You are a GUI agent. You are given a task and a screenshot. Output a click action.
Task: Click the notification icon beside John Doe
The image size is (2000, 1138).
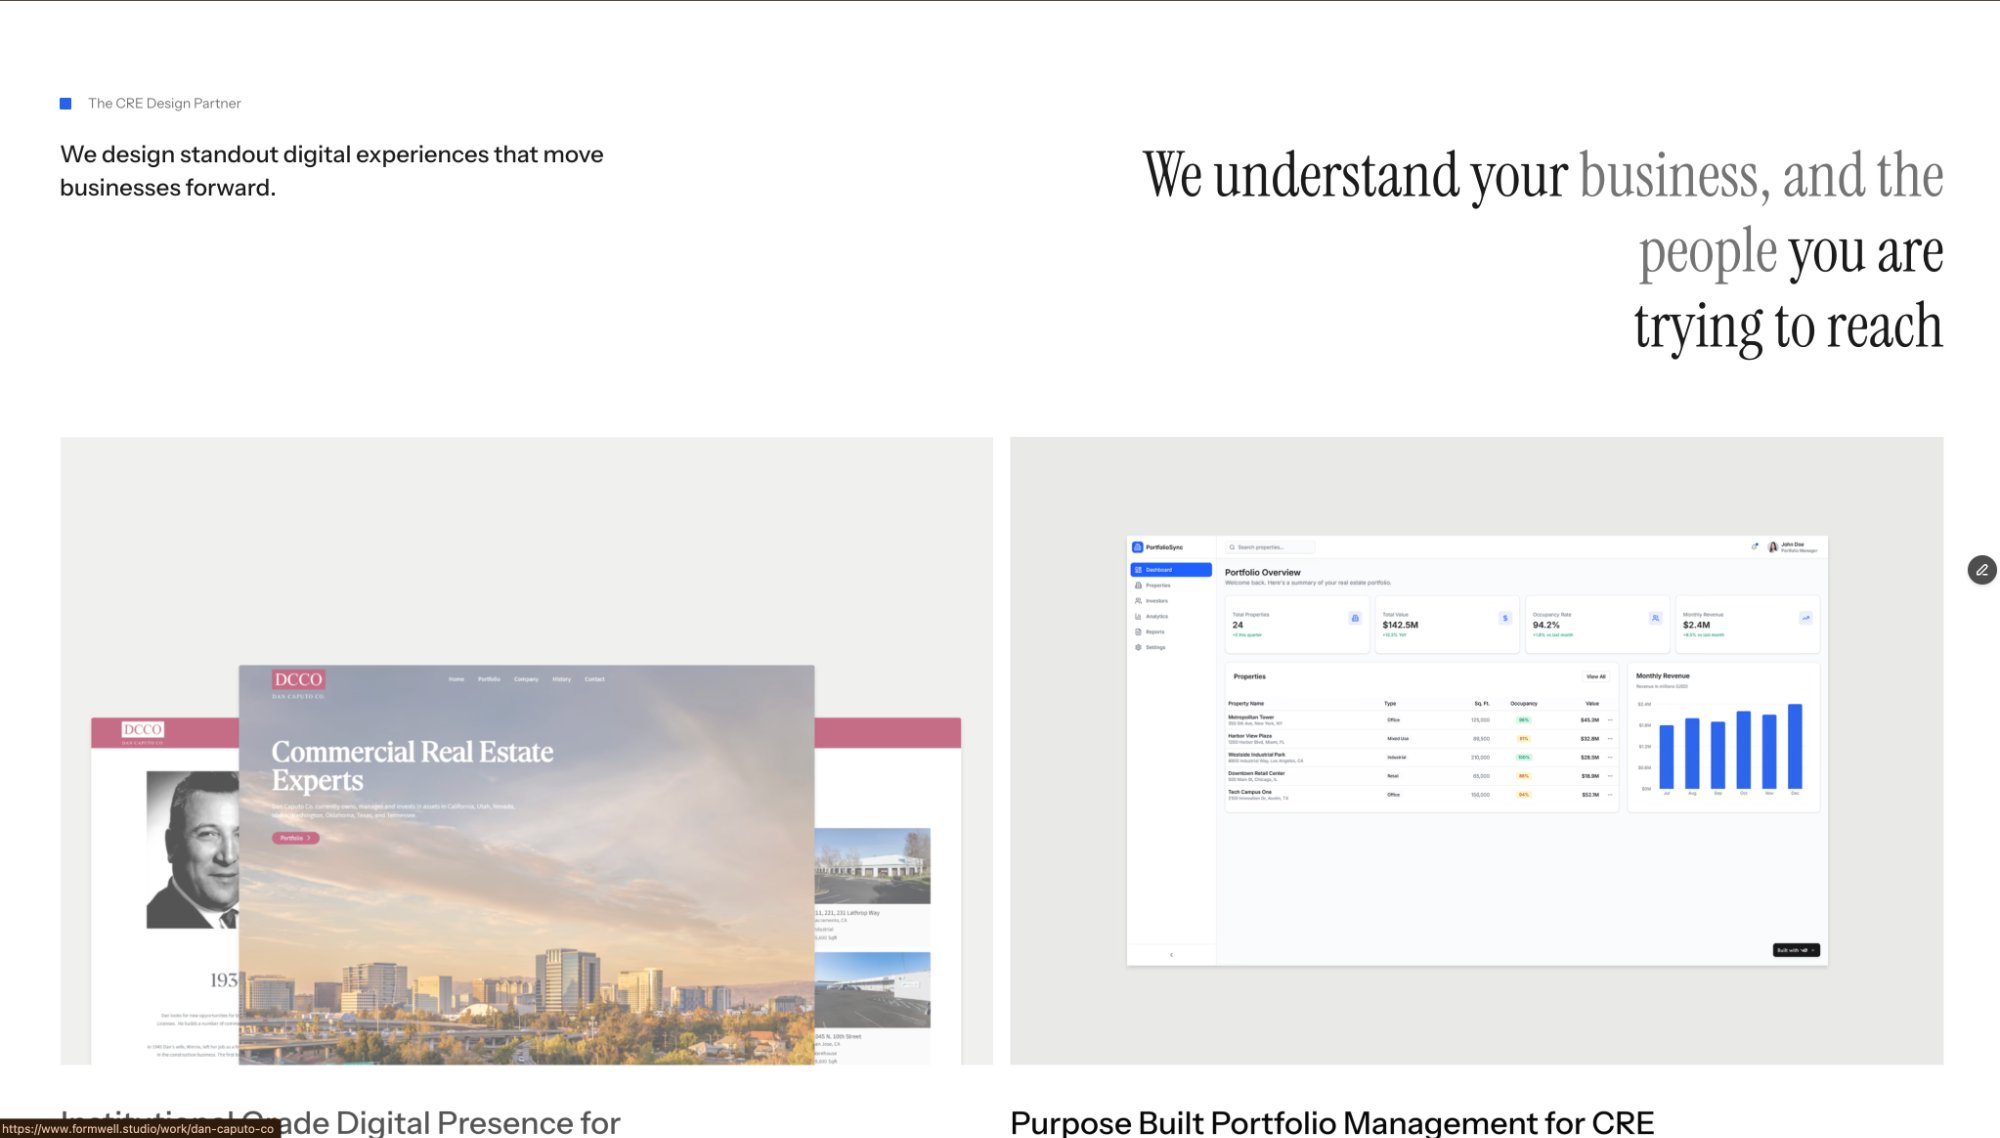coord(1755,546)
